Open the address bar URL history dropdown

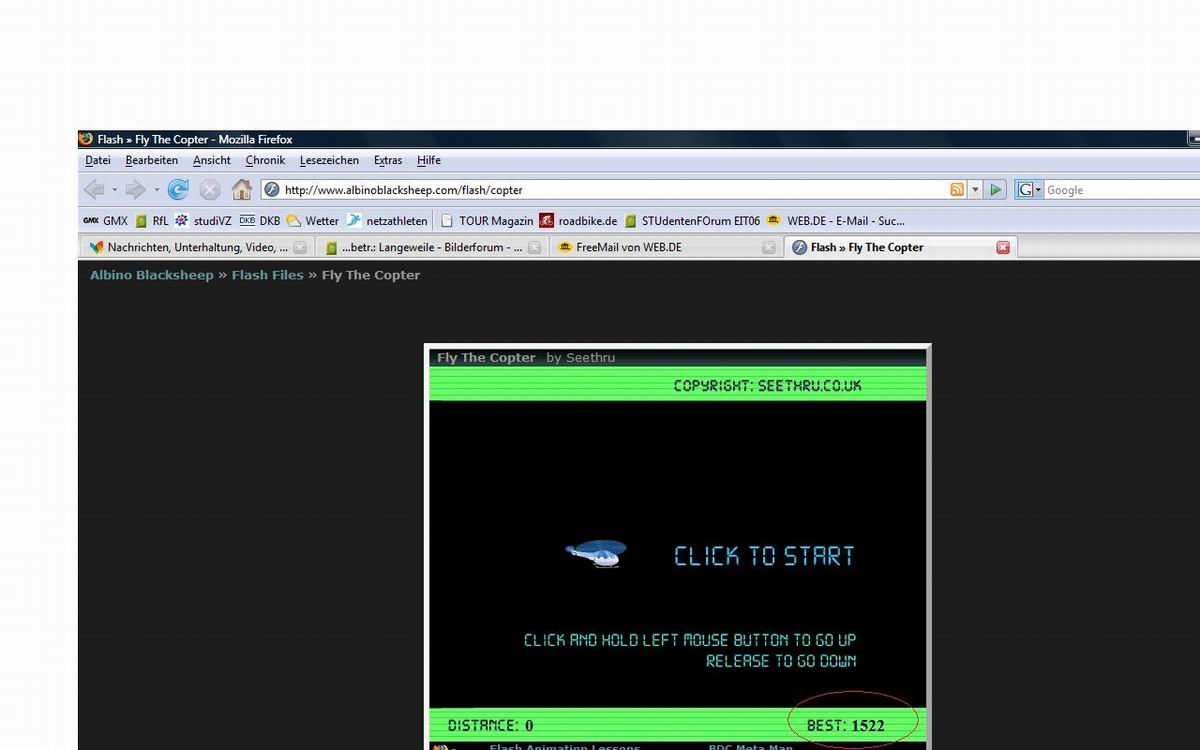(x=975, y=190)
